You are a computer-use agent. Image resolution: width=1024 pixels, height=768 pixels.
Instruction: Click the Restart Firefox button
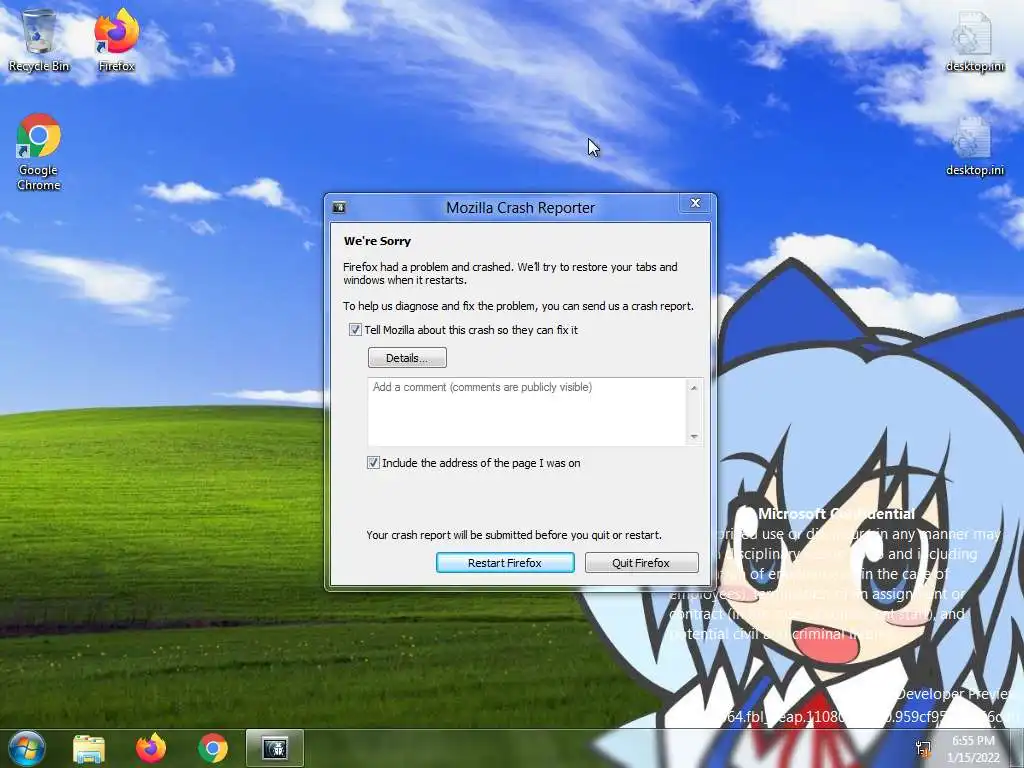coord(505,563)
